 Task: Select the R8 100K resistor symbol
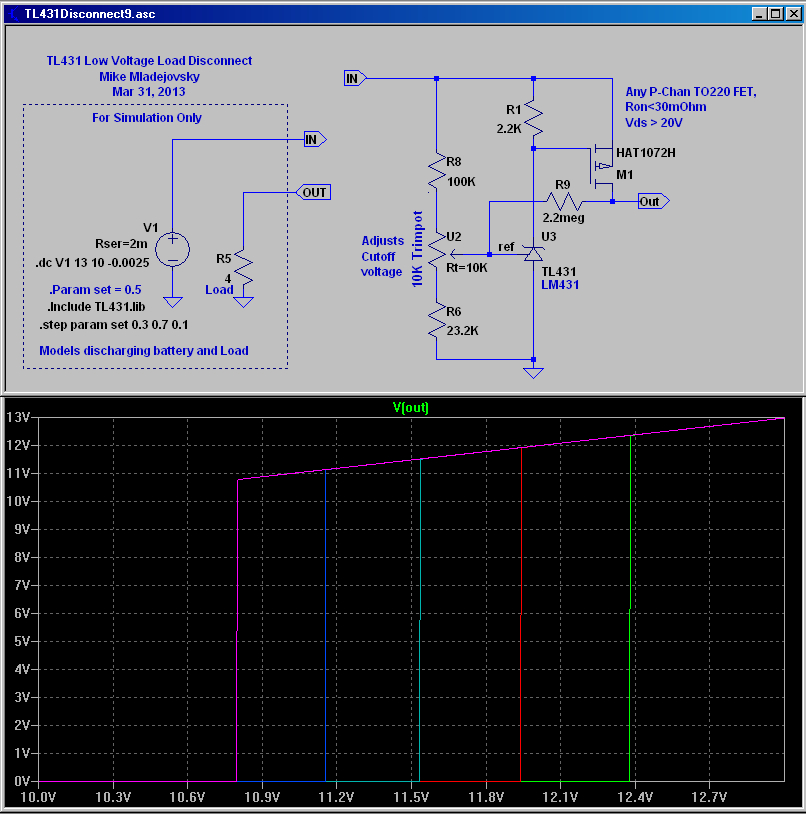click(x=437, y=171)
